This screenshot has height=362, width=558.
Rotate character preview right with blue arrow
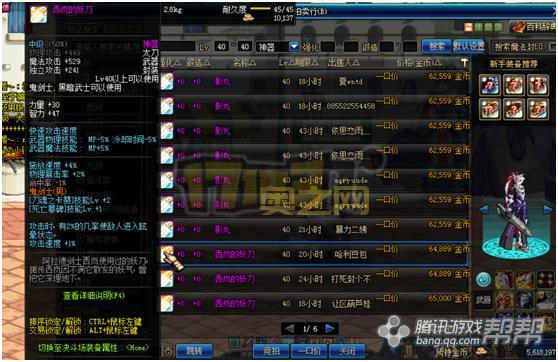(548, 209)
